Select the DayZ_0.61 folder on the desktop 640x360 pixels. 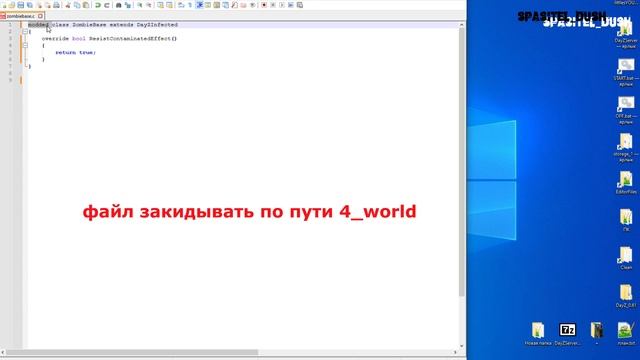click(x=626, y=296)
